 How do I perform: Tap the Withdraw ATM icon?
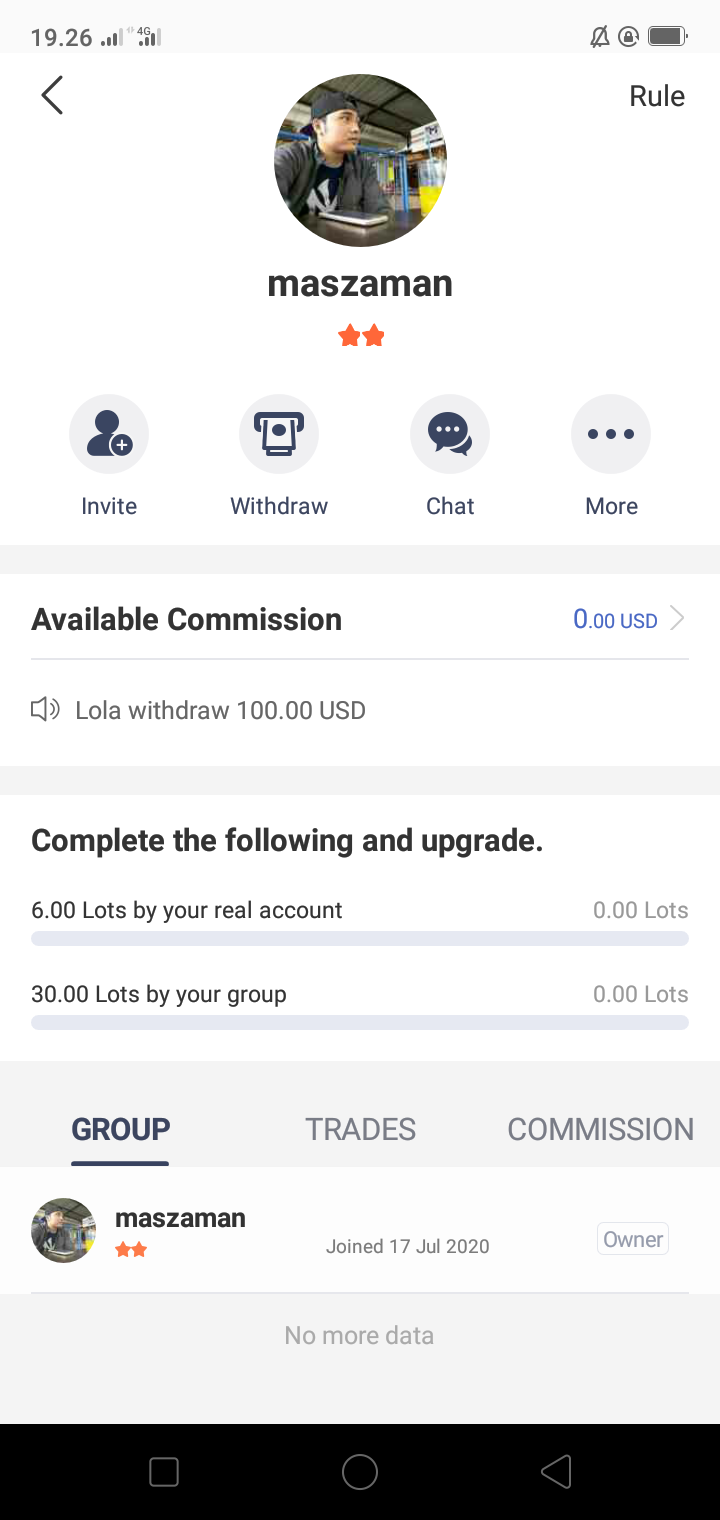[x=279, y=434]
